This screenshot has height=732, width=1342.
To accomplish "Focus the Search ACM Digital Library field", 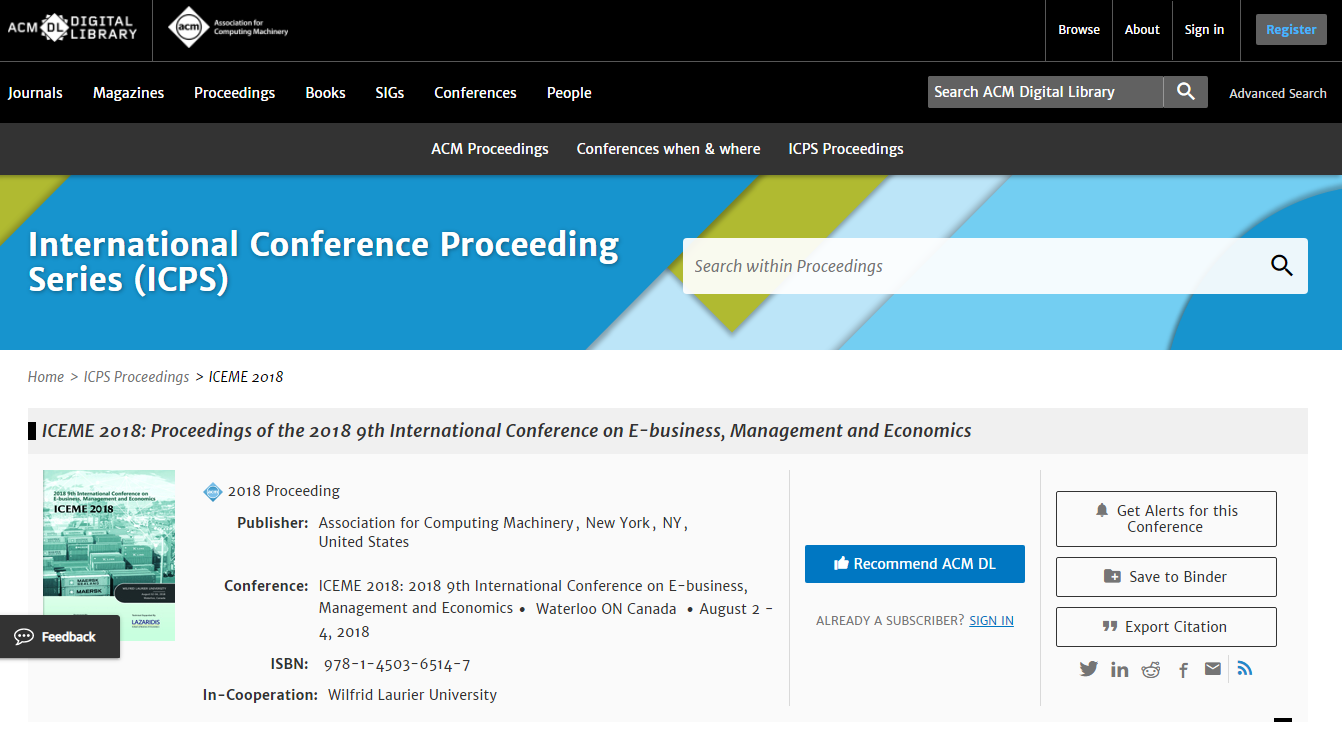I will click(x=1045, y=92).
